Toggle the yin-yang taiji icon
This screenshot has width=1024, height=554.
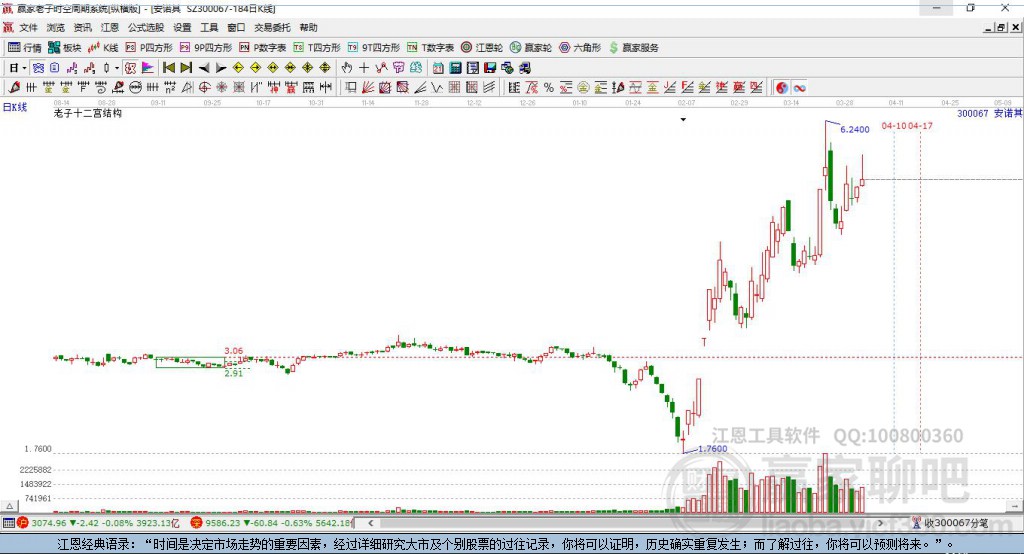pyautogui.click(x=782, y=88)
